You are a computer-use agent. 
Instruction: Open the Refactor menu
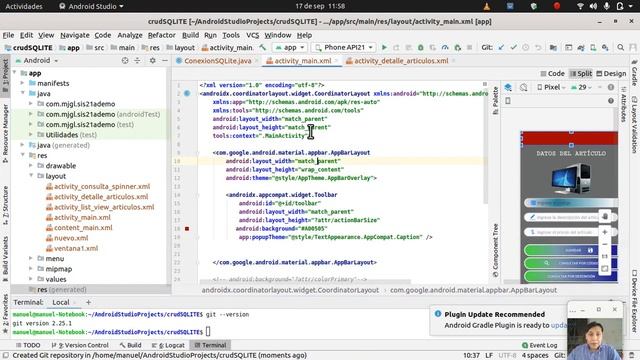[162, 35]
